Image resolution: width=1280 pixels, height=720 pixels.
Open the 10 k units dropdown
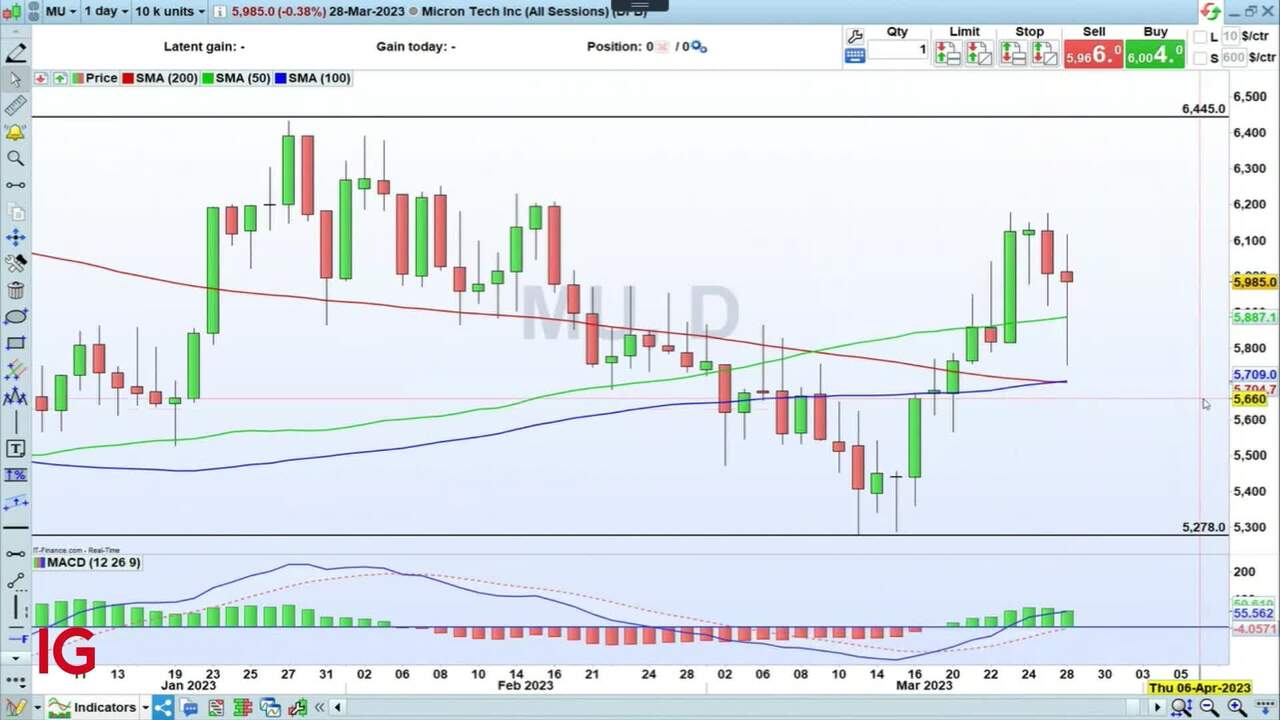[x=169, y=11]
